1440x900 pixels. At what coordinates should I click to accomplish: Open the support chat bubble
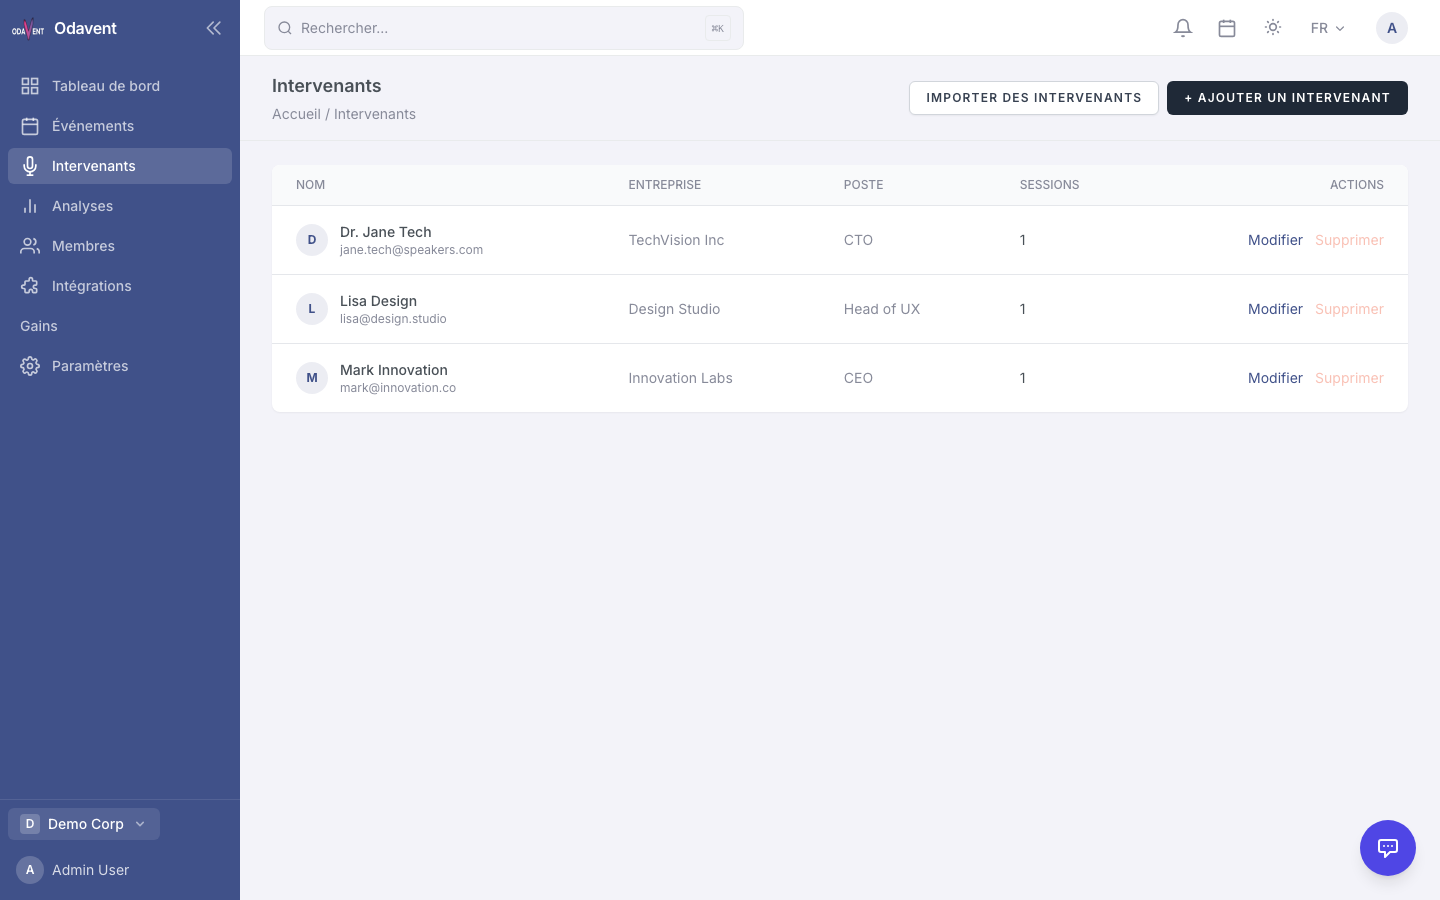pyautogui.click(x=1388, y=848)
